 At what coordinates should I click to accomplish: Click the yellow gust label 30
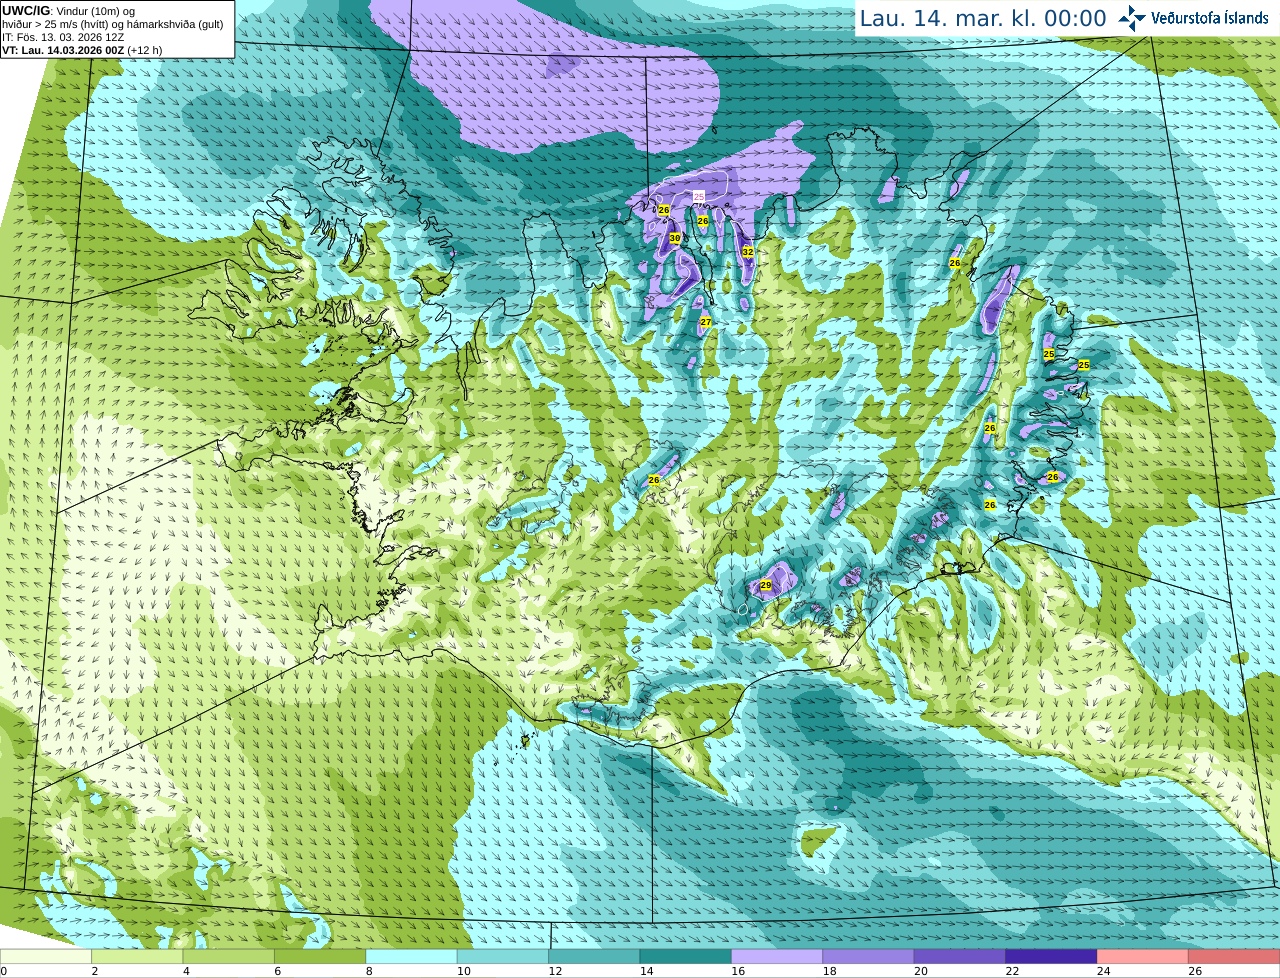pyautogui.click(x=675, y=238)
